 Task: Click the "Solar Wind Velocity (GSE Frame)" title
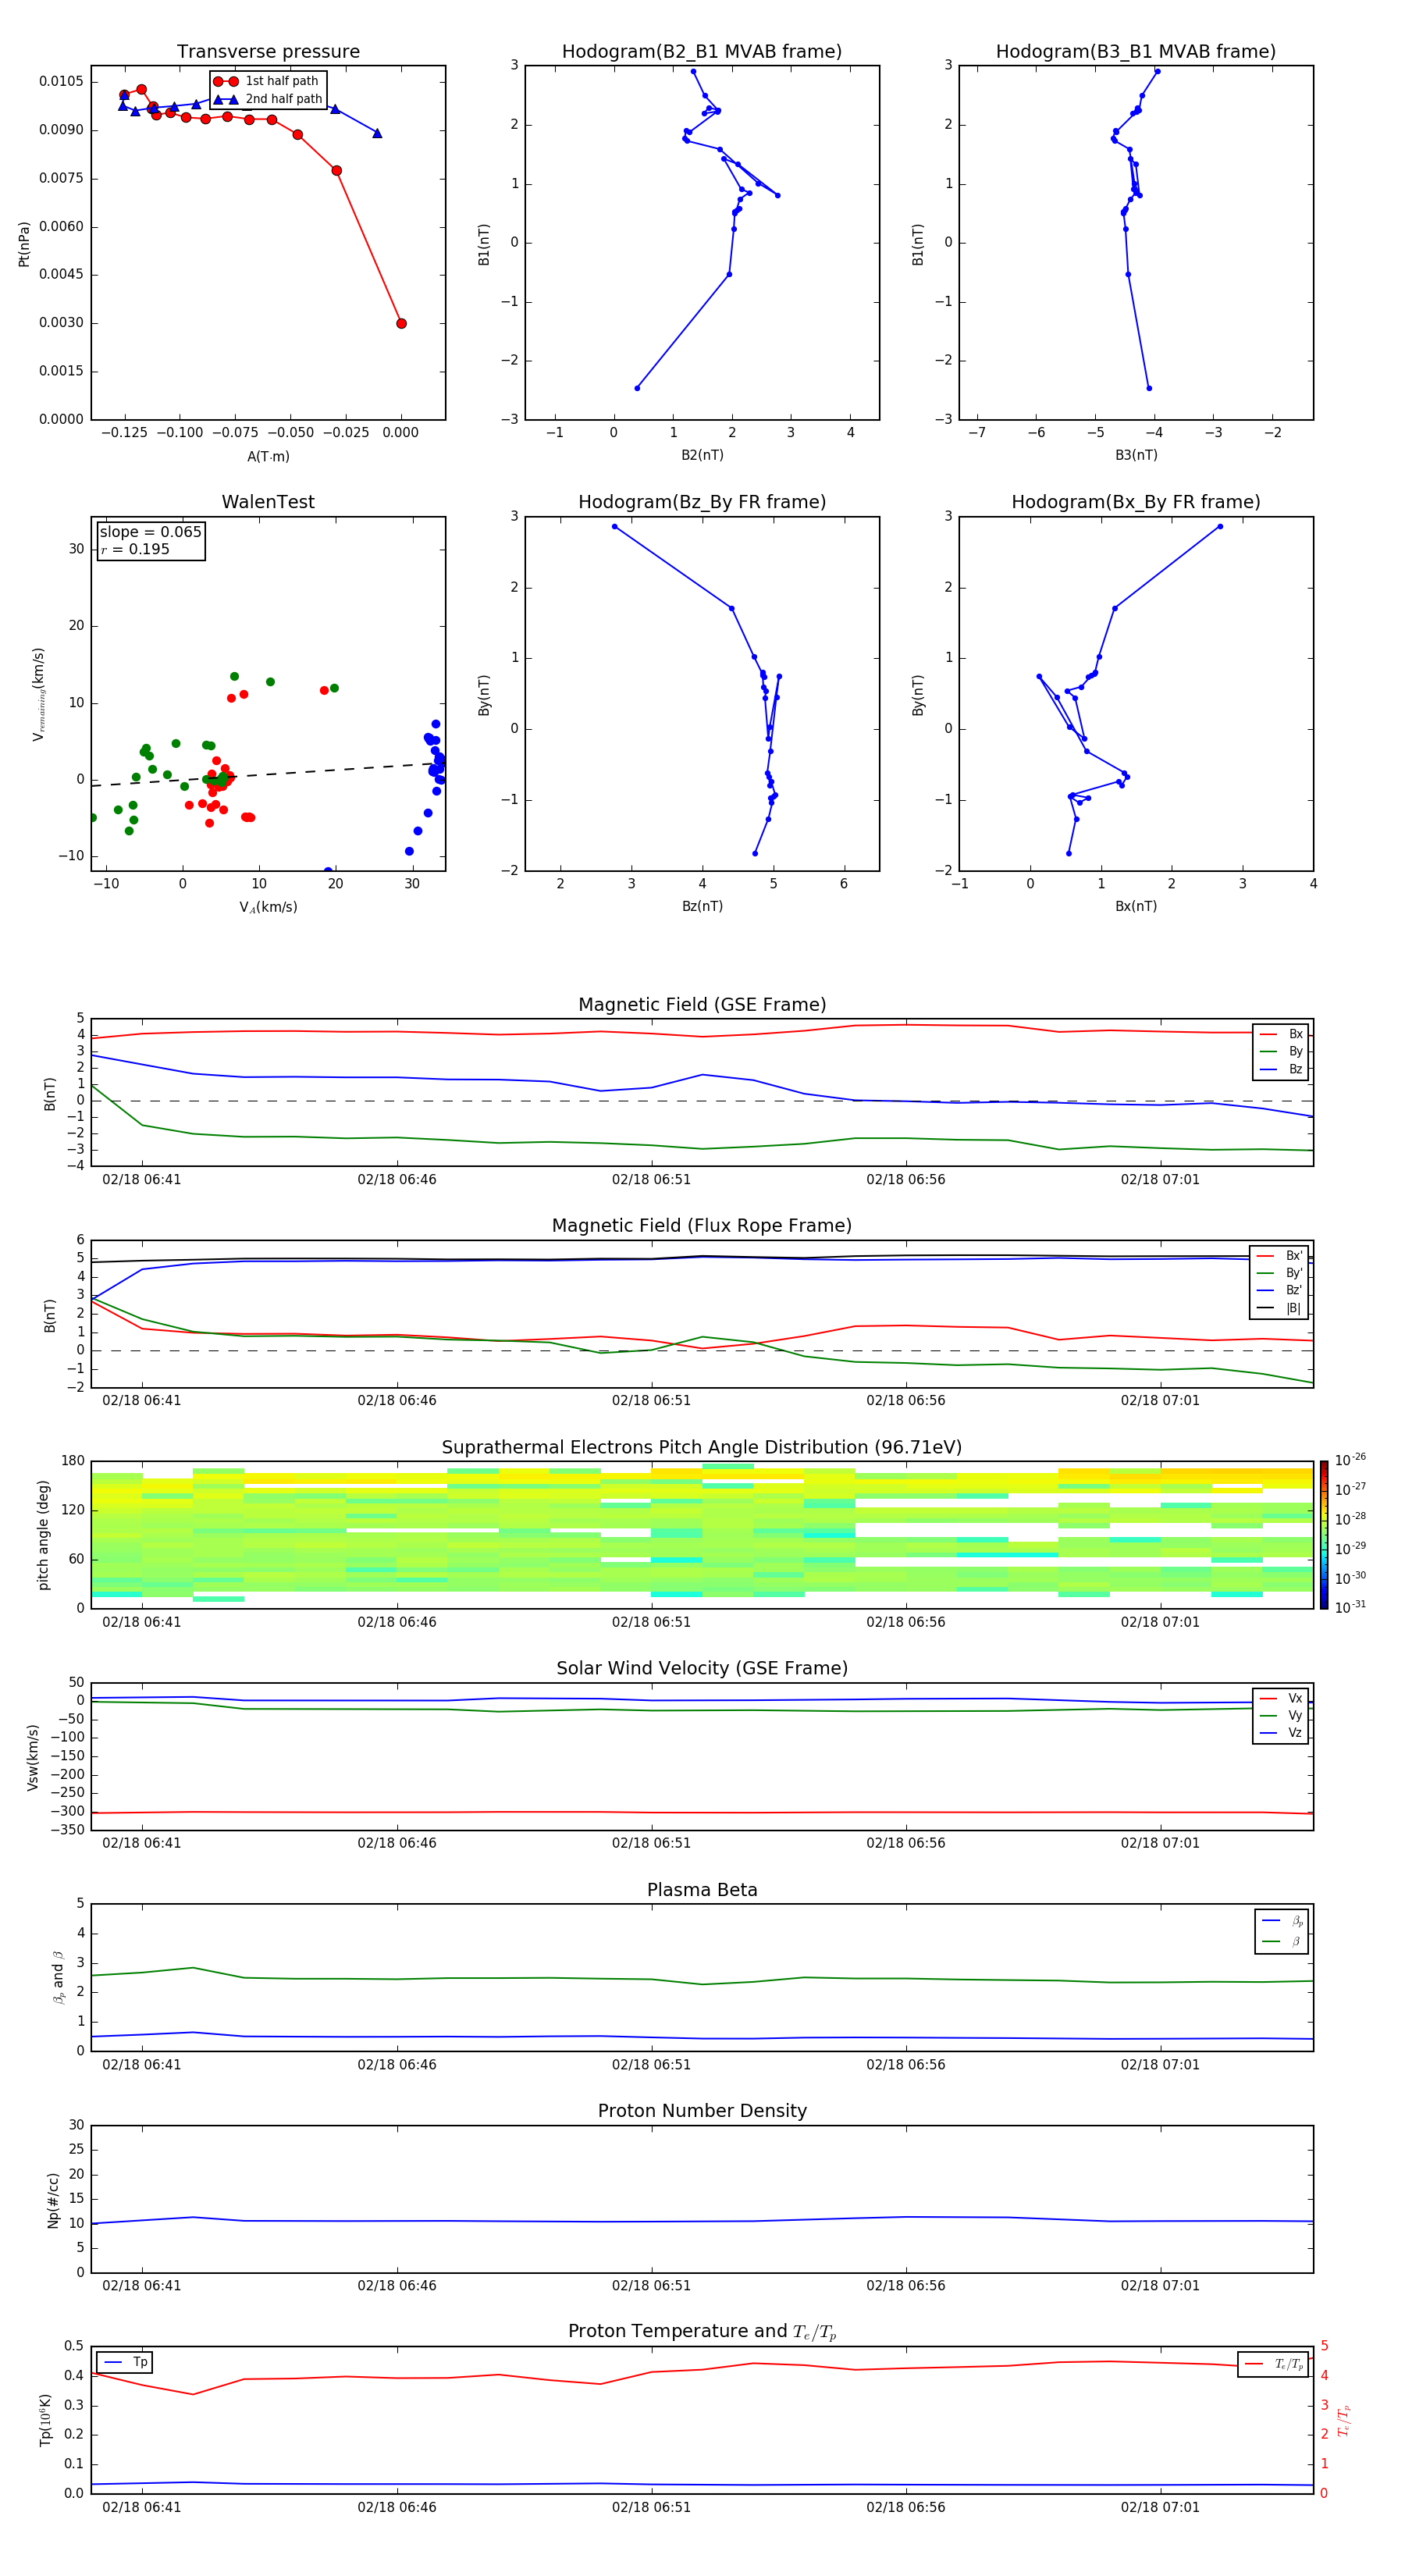tap(702, 1669)
